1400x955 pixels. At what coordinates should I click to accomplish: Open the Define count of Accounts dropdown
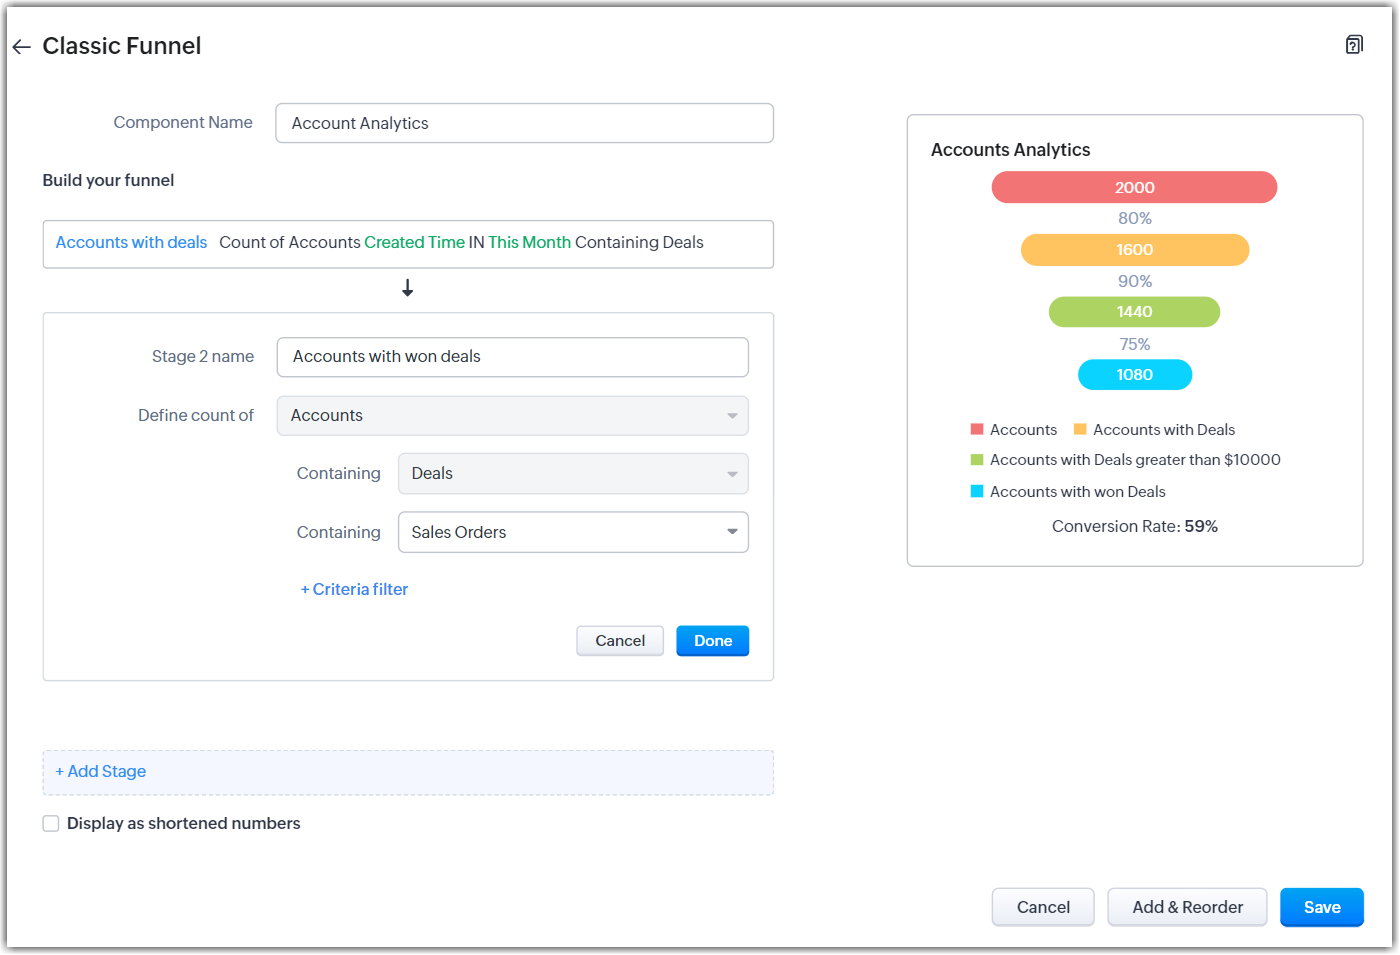(x=512, y=416)
